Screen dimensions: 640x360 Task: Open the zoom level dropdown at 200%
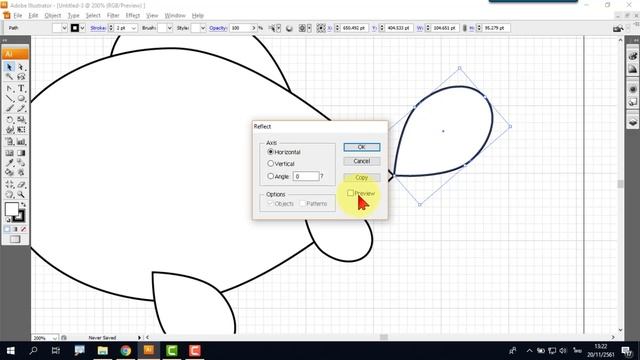tap(54, 338)
